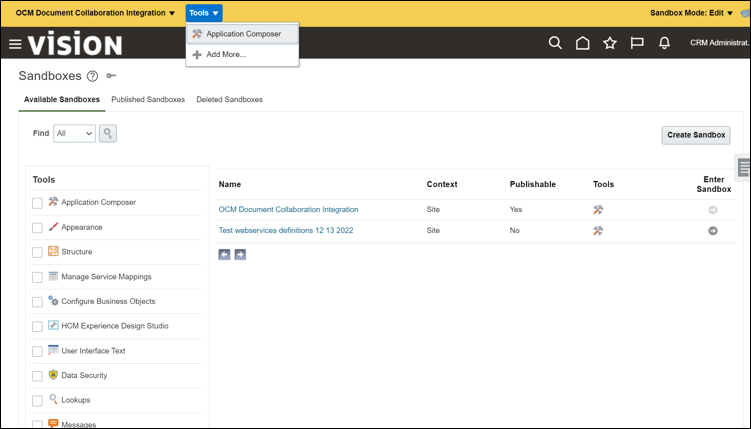Click the Publishable column header
Screen dimensions: 751x429
point(533,184)
